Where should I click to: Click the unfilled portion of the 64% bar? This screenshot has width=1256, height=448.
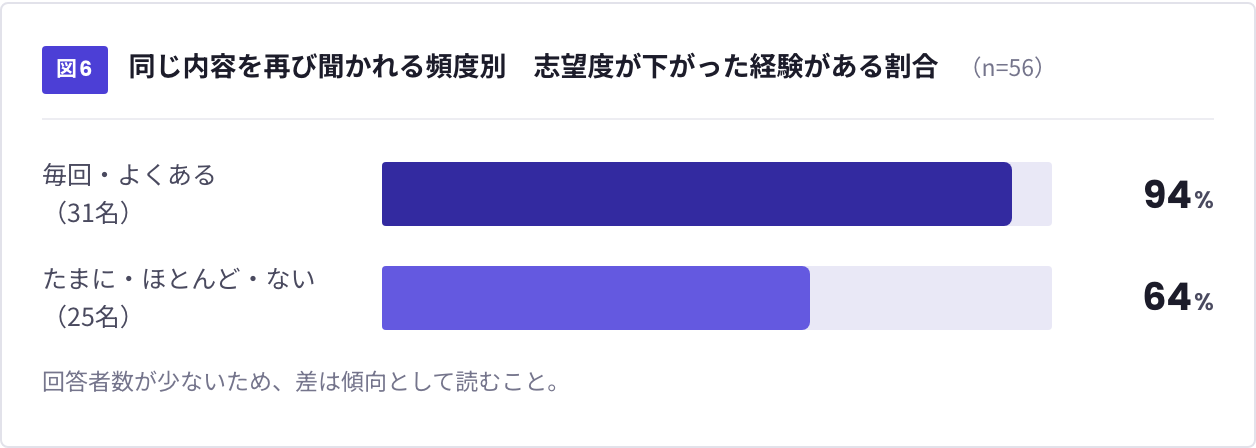pyautogui.click(x=931, y=298)
